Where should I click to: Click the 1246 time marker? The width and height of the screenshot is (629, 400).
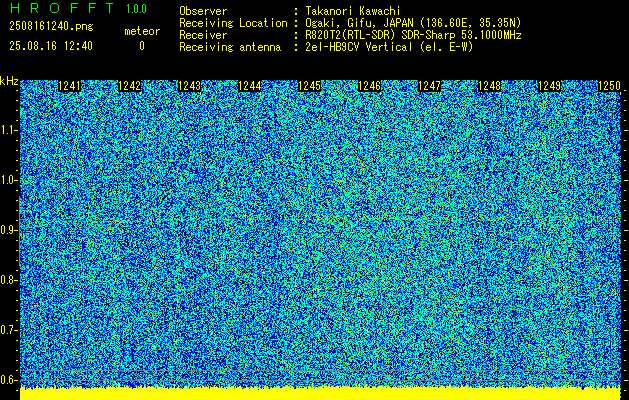[369, 86]
